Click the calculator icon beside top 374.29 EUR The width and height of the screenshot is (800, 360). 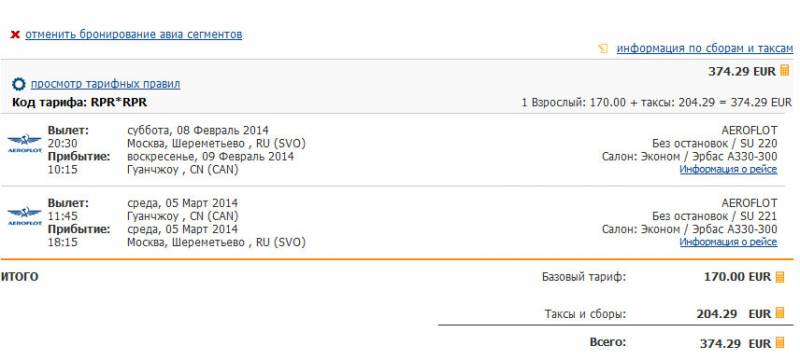click(x=784, y=71)
